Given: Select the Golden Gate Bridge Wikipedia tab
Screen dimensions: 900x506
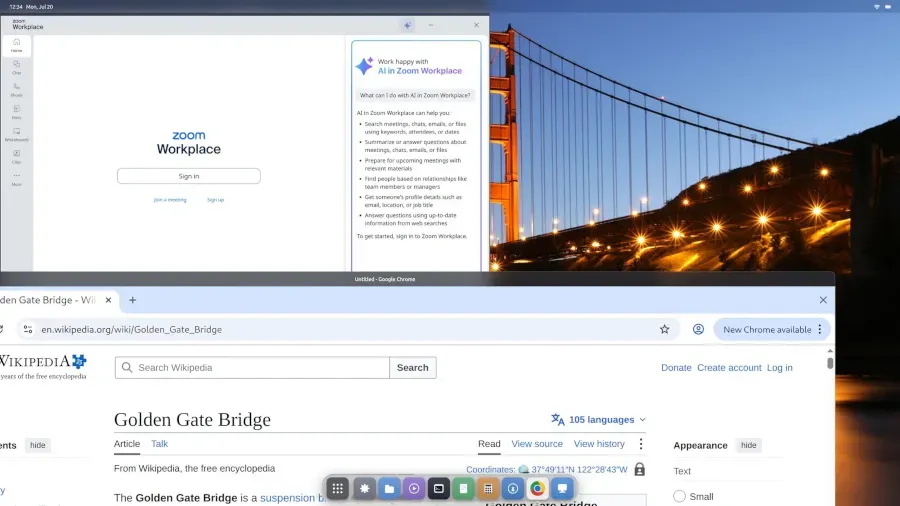Looking at the screenshot, I should pos(48,300).
